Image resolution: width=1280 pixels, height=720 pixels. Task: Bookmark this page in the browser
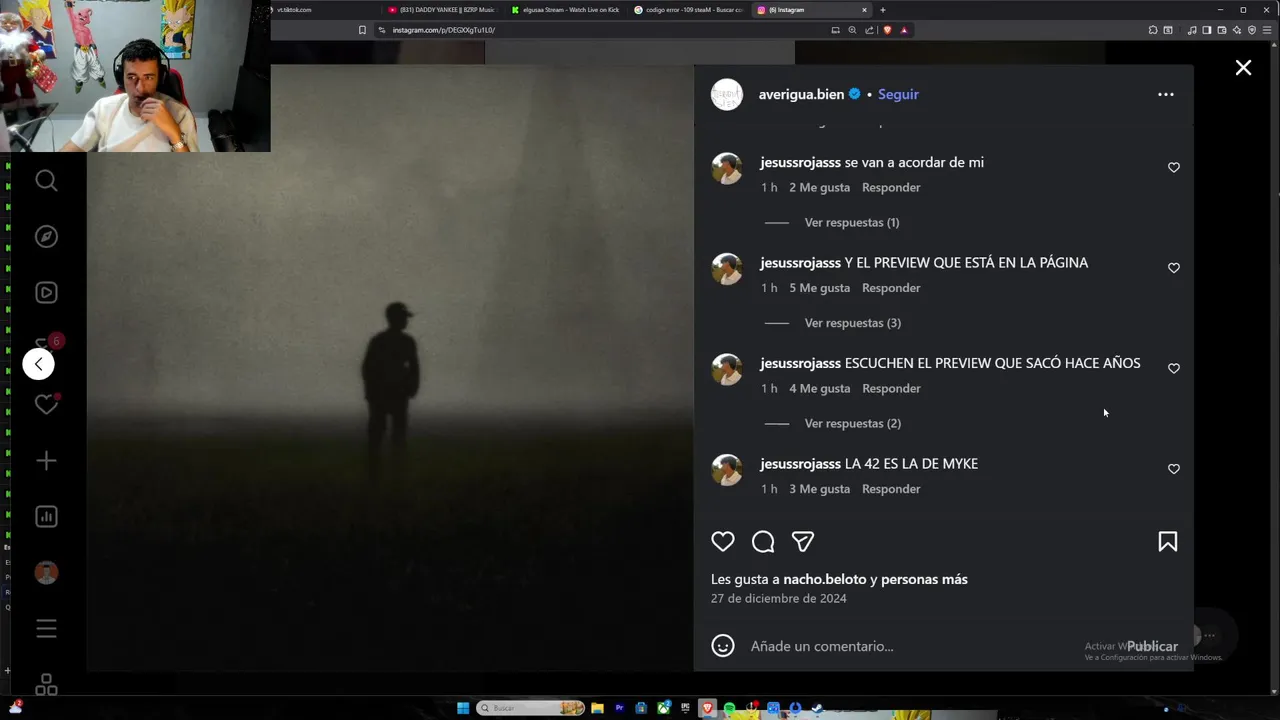tap(362, 30)
